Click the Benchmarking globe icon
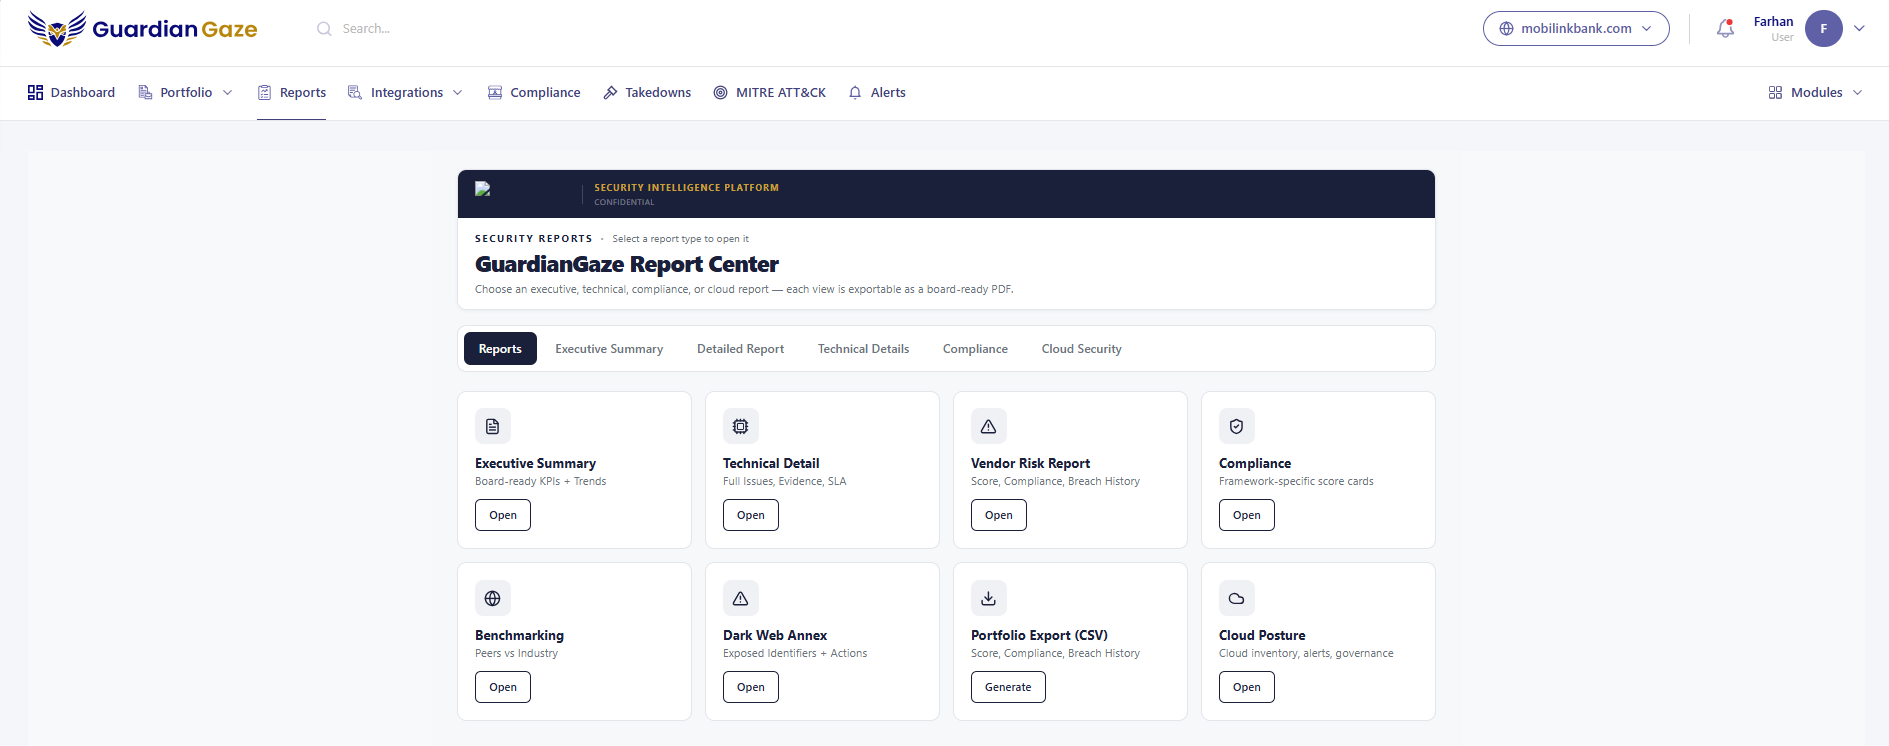The width and height of the screenshot is (1889, 746). (493, 599)
